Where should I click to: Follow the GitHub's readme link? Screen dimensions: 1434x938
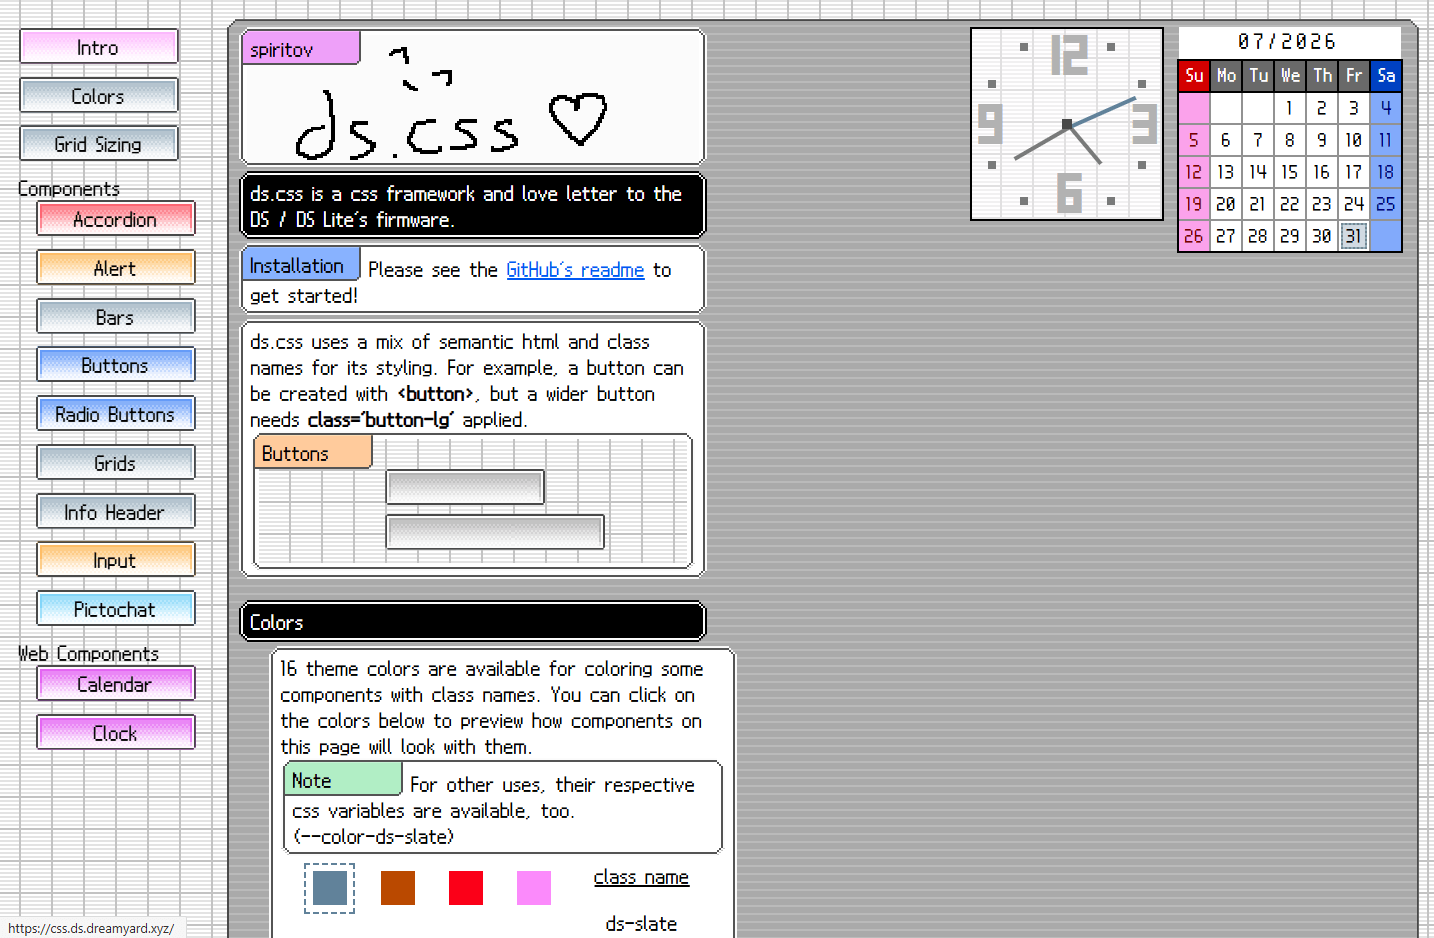[575, 270]
